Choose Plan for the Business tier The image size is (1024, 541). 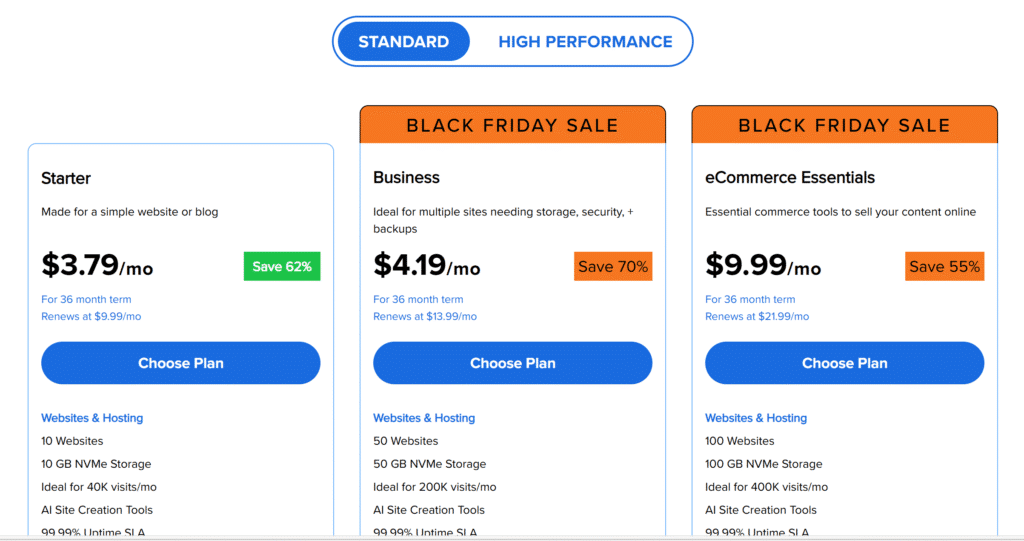512,363
